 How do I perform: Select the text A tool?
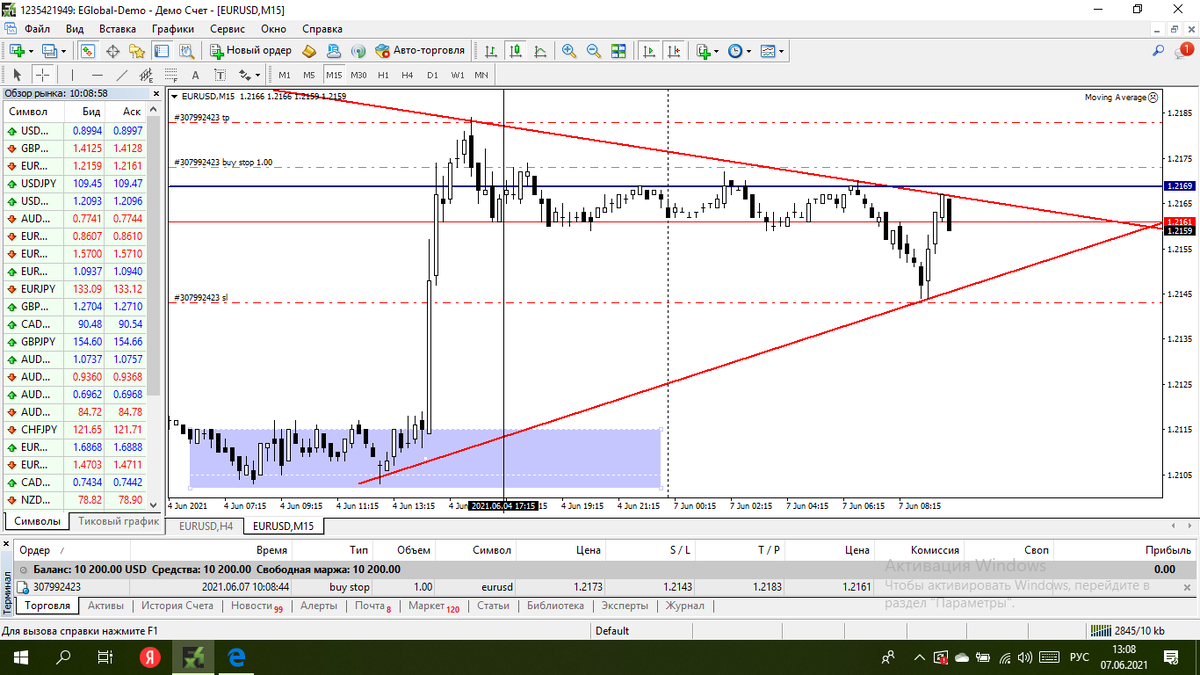pyautogui.click(x=195, y=75)
